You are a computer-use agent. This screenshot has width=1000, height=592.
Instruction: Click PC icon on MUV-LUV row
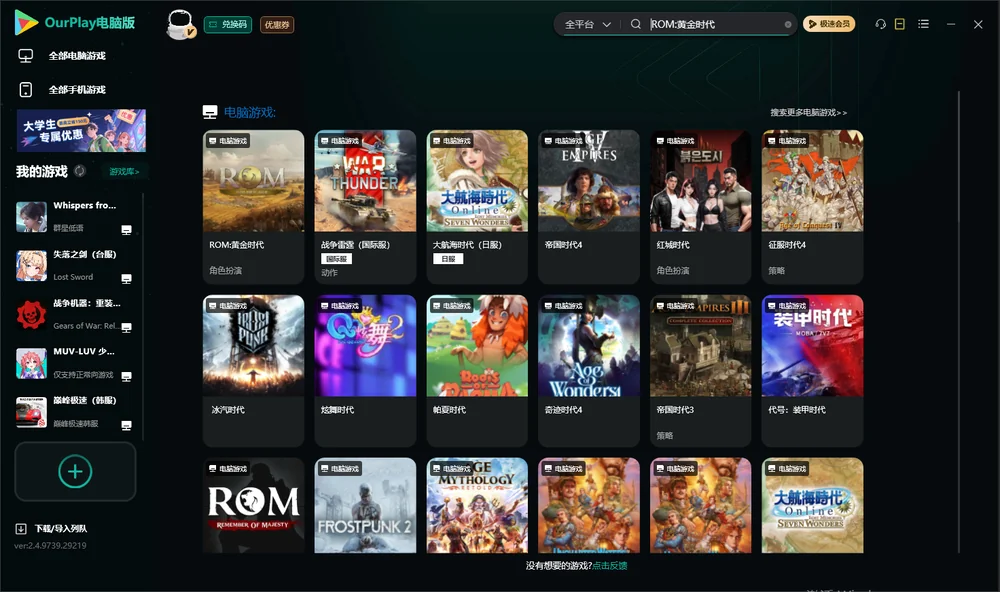click(126, 376)
